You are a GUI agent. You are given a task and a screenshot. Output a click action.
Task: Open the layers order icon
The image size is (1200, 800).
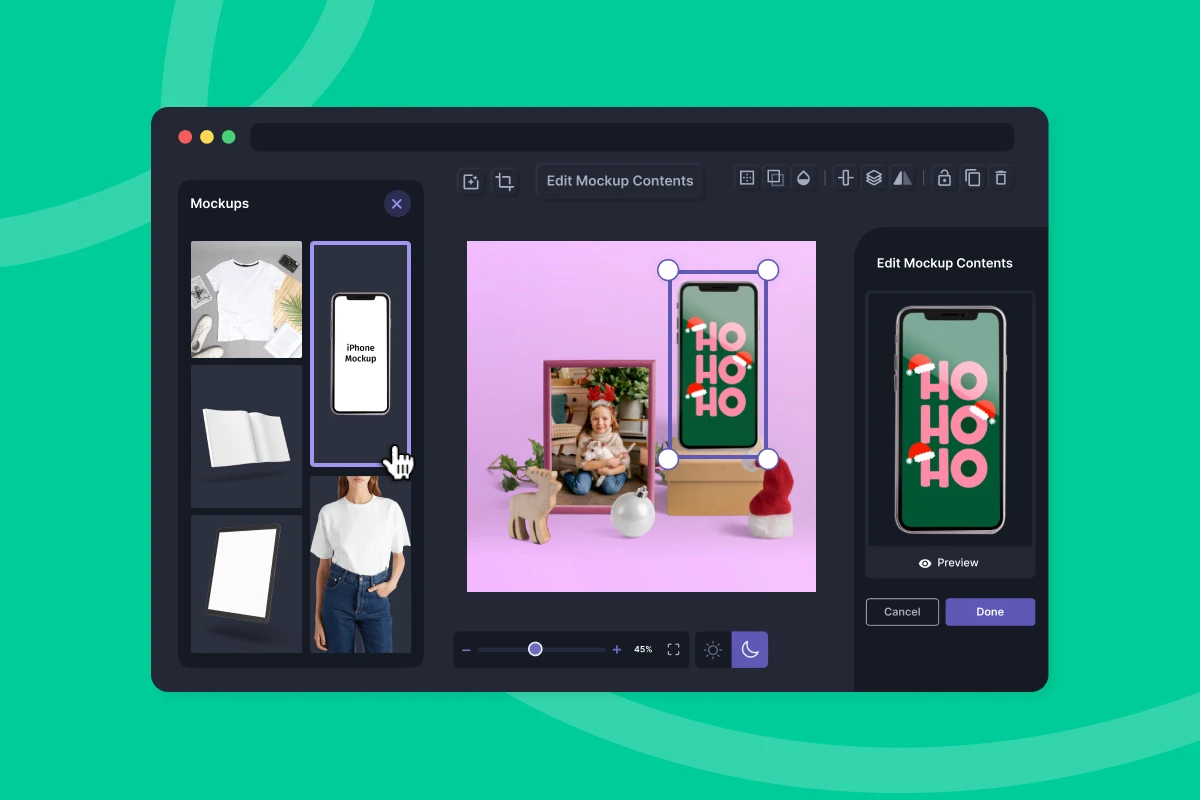874,178
